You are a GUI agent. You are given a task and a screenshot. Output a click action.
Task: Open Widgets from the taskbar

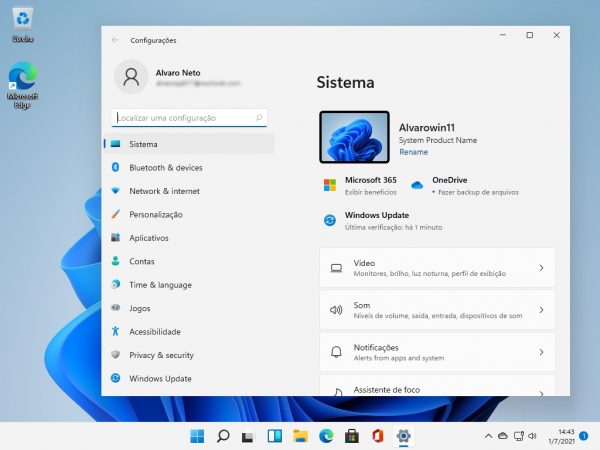275,436
